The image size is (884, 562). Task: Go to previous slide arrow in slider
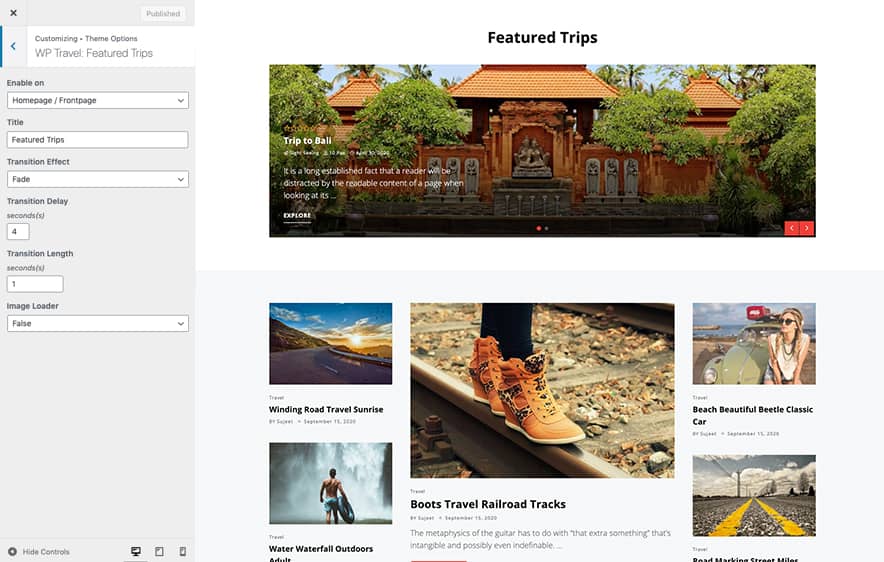792,228
